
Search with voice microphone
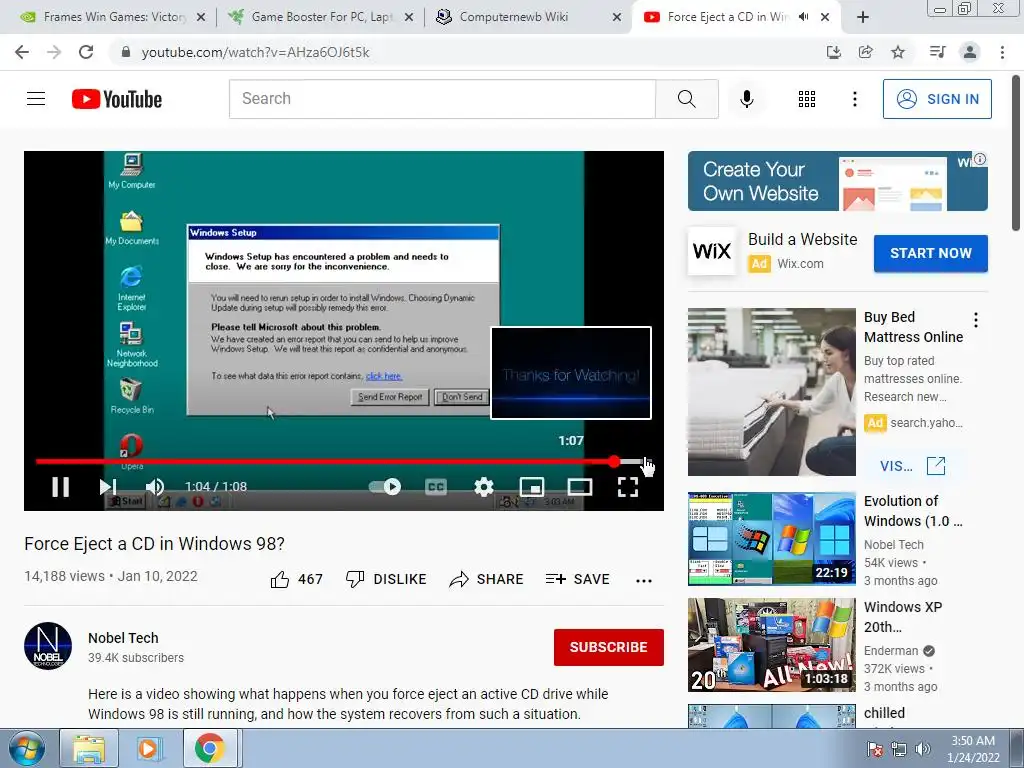pos(747,99)
